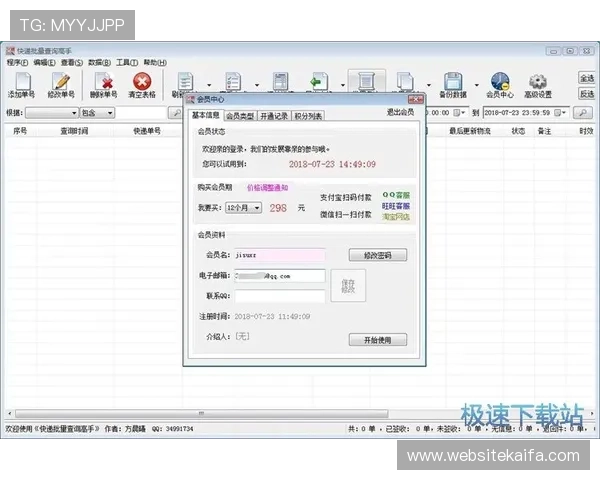Viewport: 600px width, 480px height.
Task: Click the trial expiry 2018-07-23 14:49:09 text
Action: tap(332, 164)
